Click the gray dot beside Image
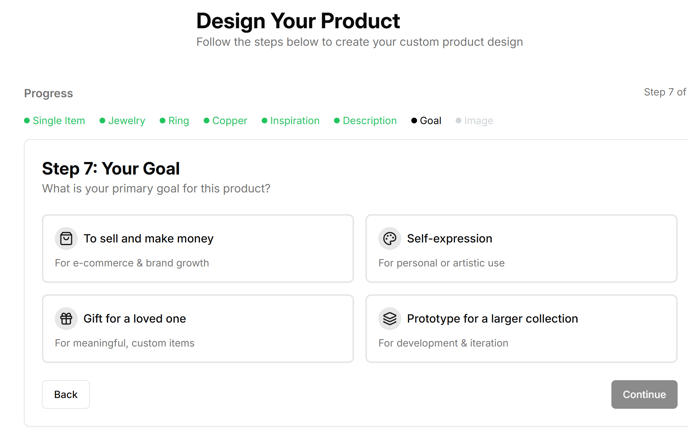The height and width of the screenshot is (432, 688). pyautogui.click(x=458, y=121)
